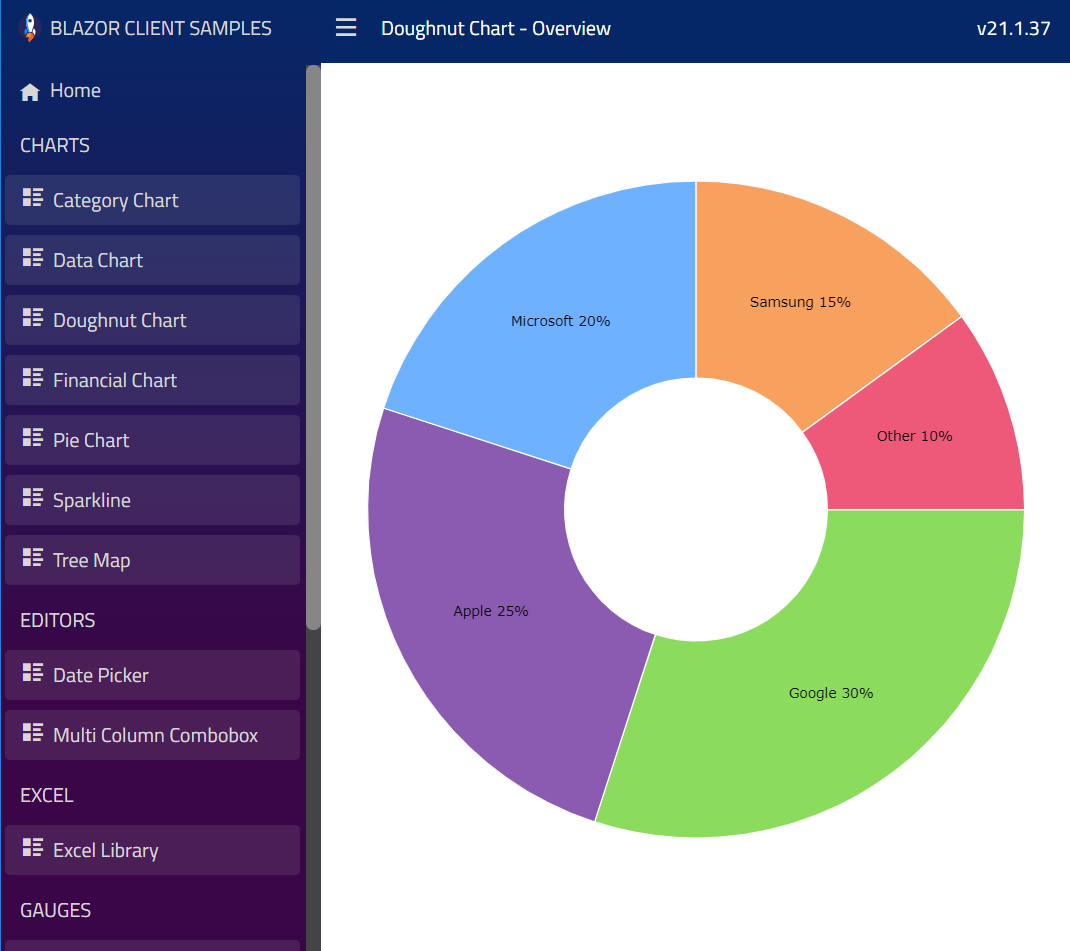Select Doughnut Chart in the sidebar

152,320
